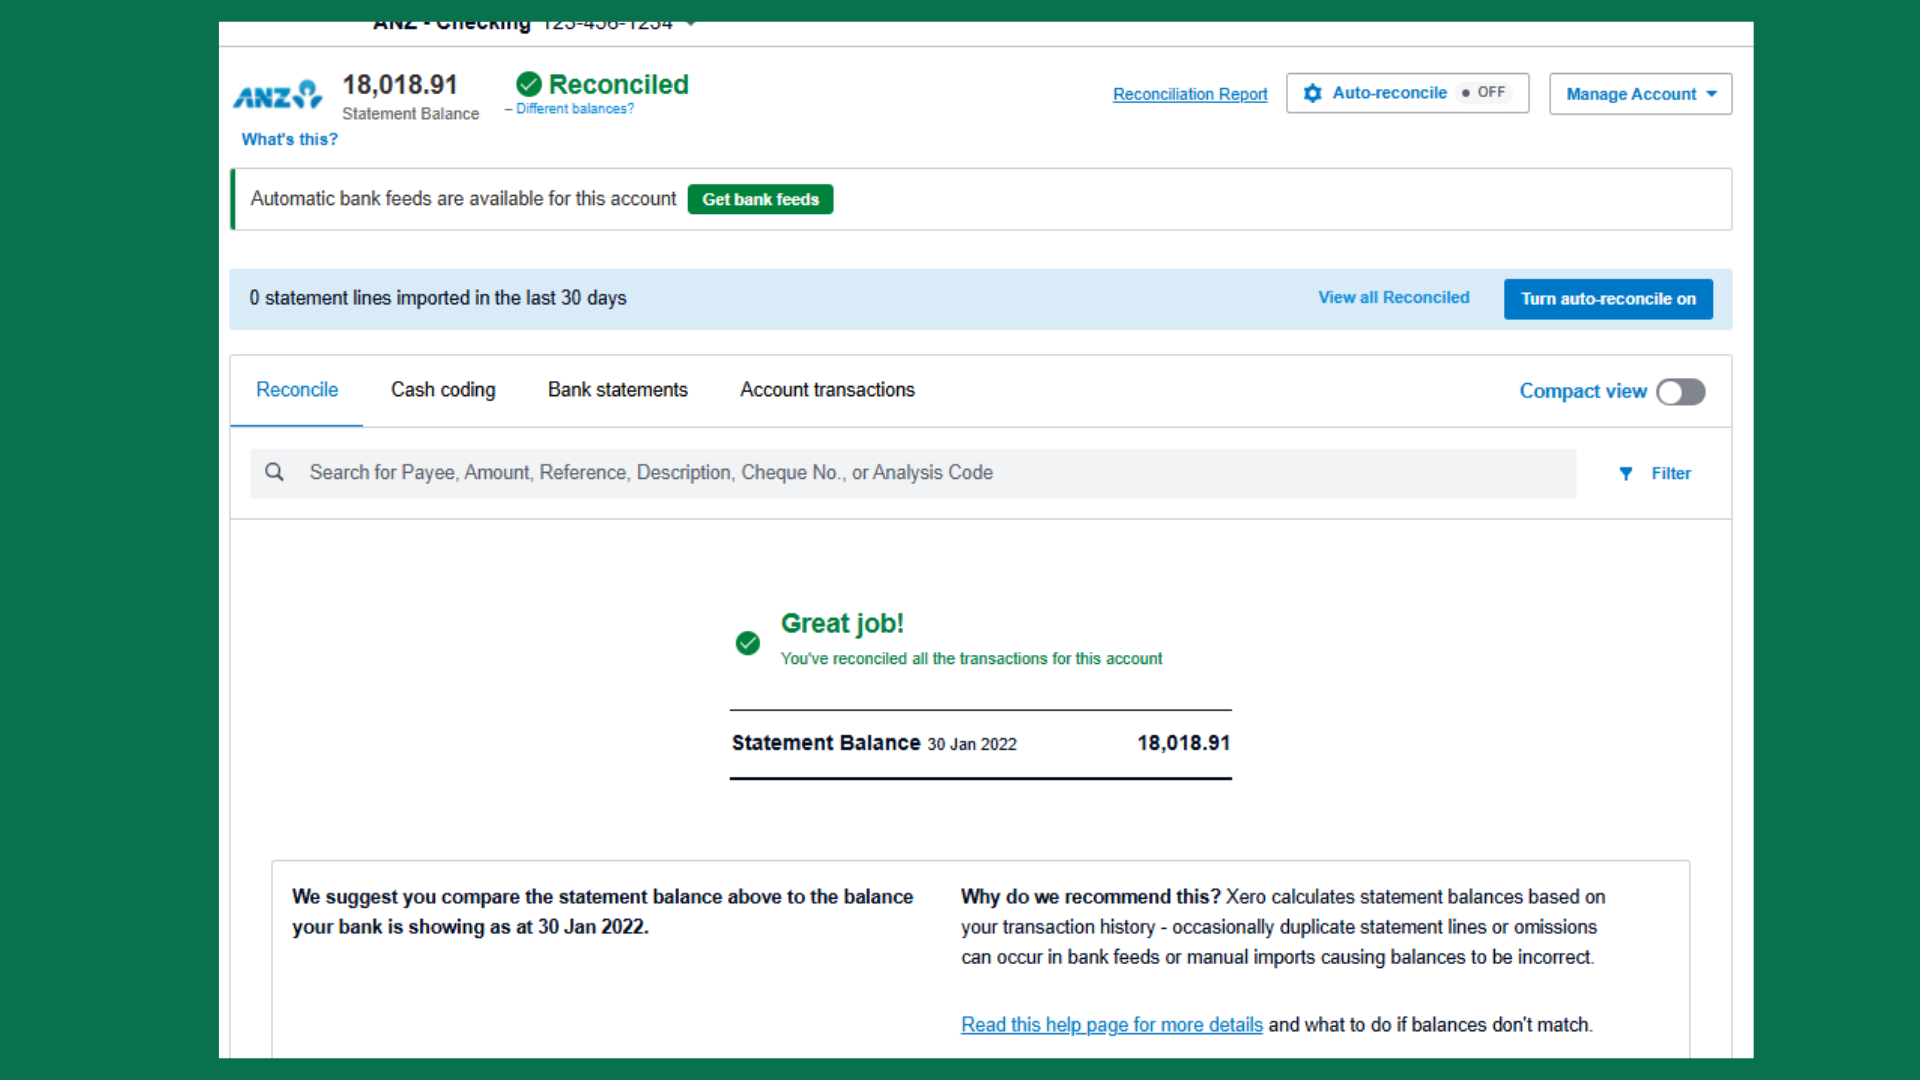Screen dimensions: 1920x1080
Task: Click the green Reconciled checkmark icon
Action: coord(529,84)
